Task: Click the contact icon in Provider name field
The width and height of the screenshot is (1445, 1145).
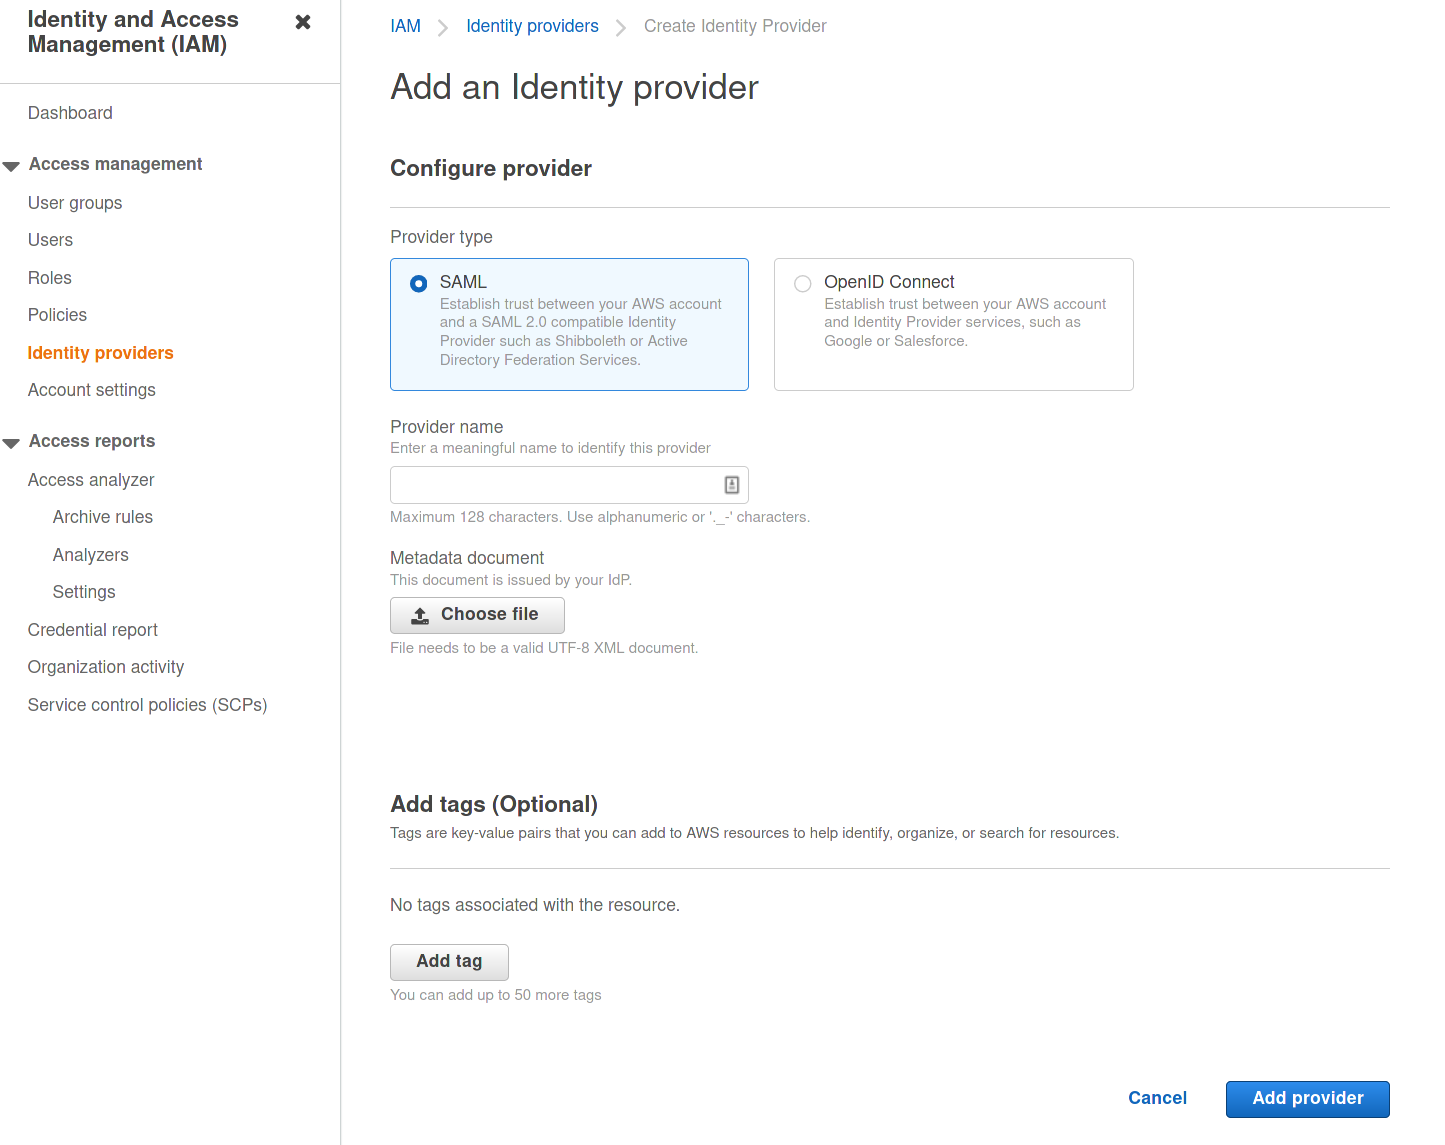Action: [x=731, y=485]
